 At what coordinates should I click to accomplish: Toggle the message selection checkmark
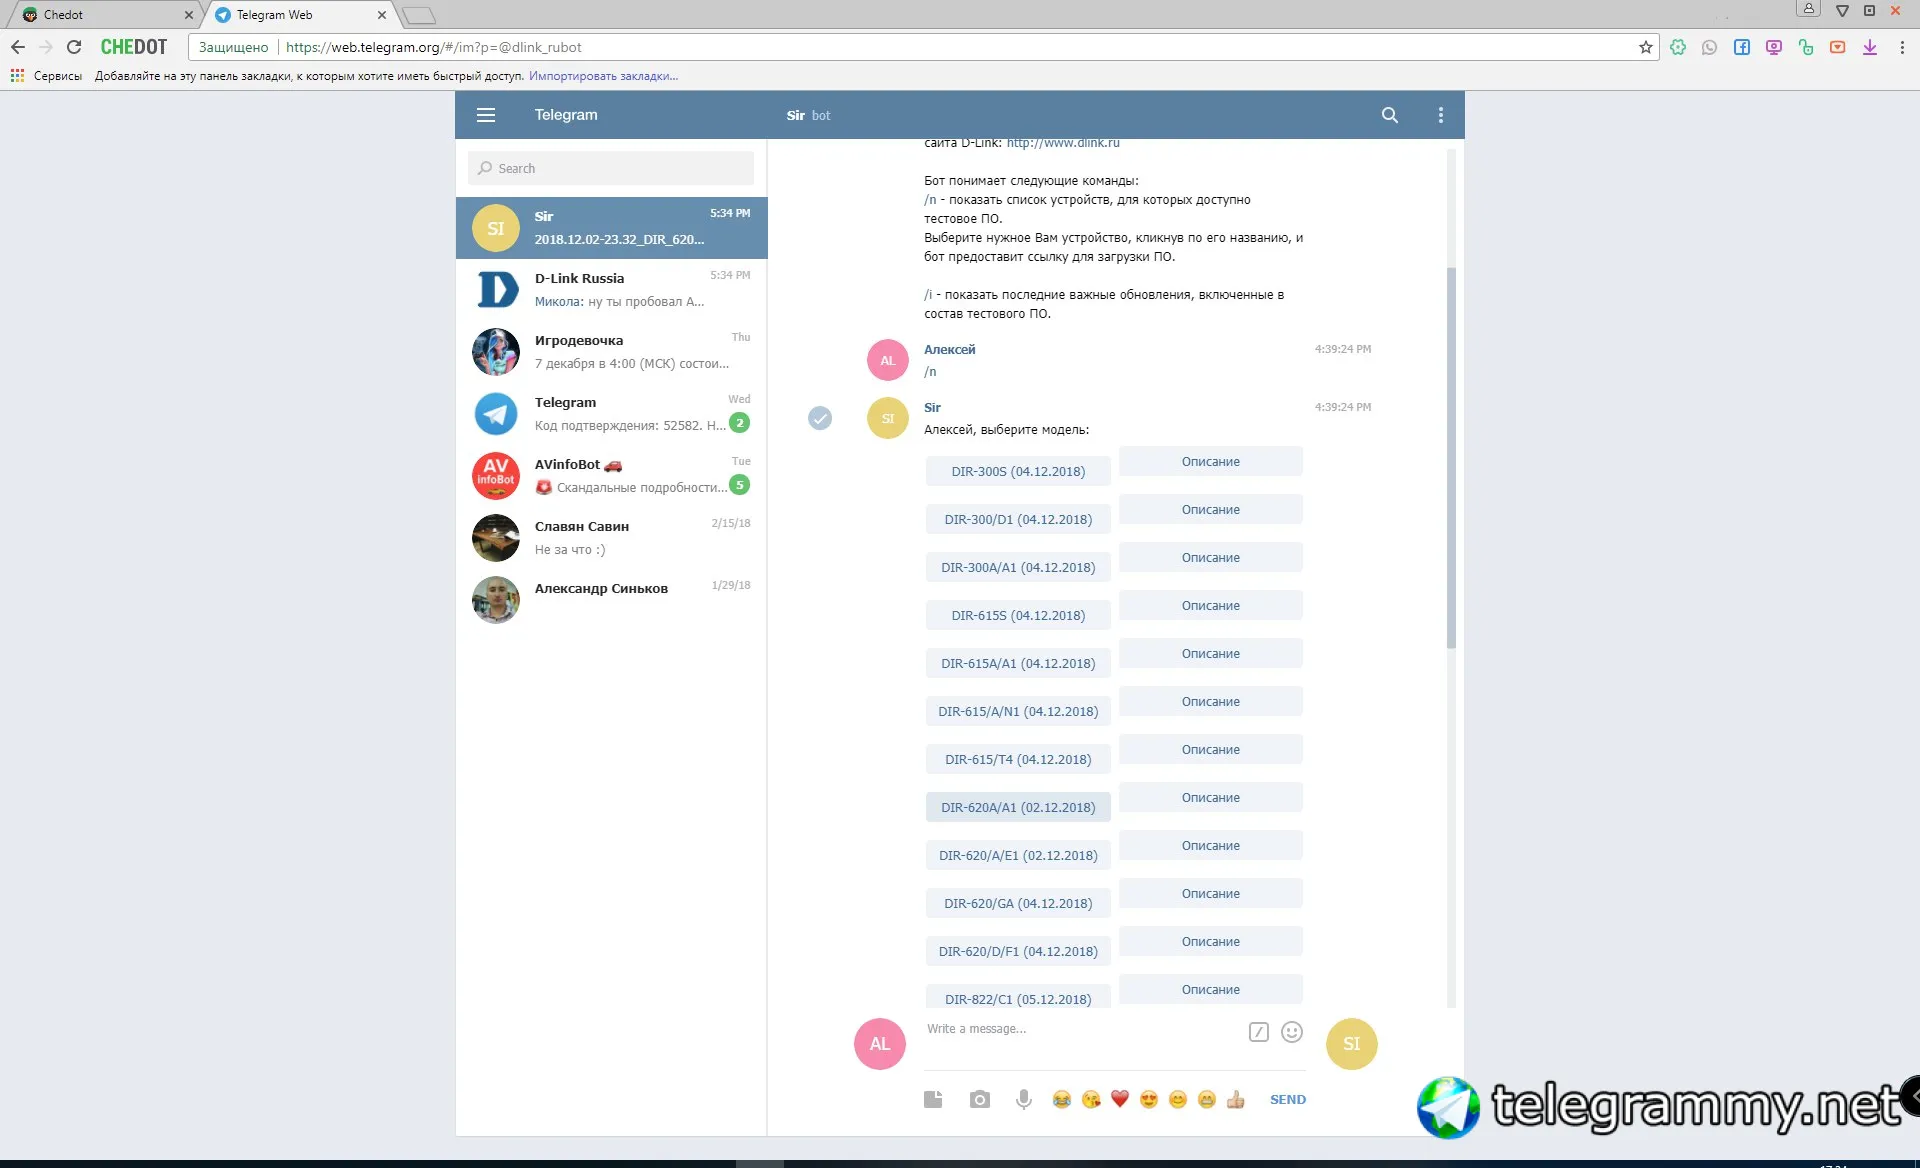click(819, 418)
